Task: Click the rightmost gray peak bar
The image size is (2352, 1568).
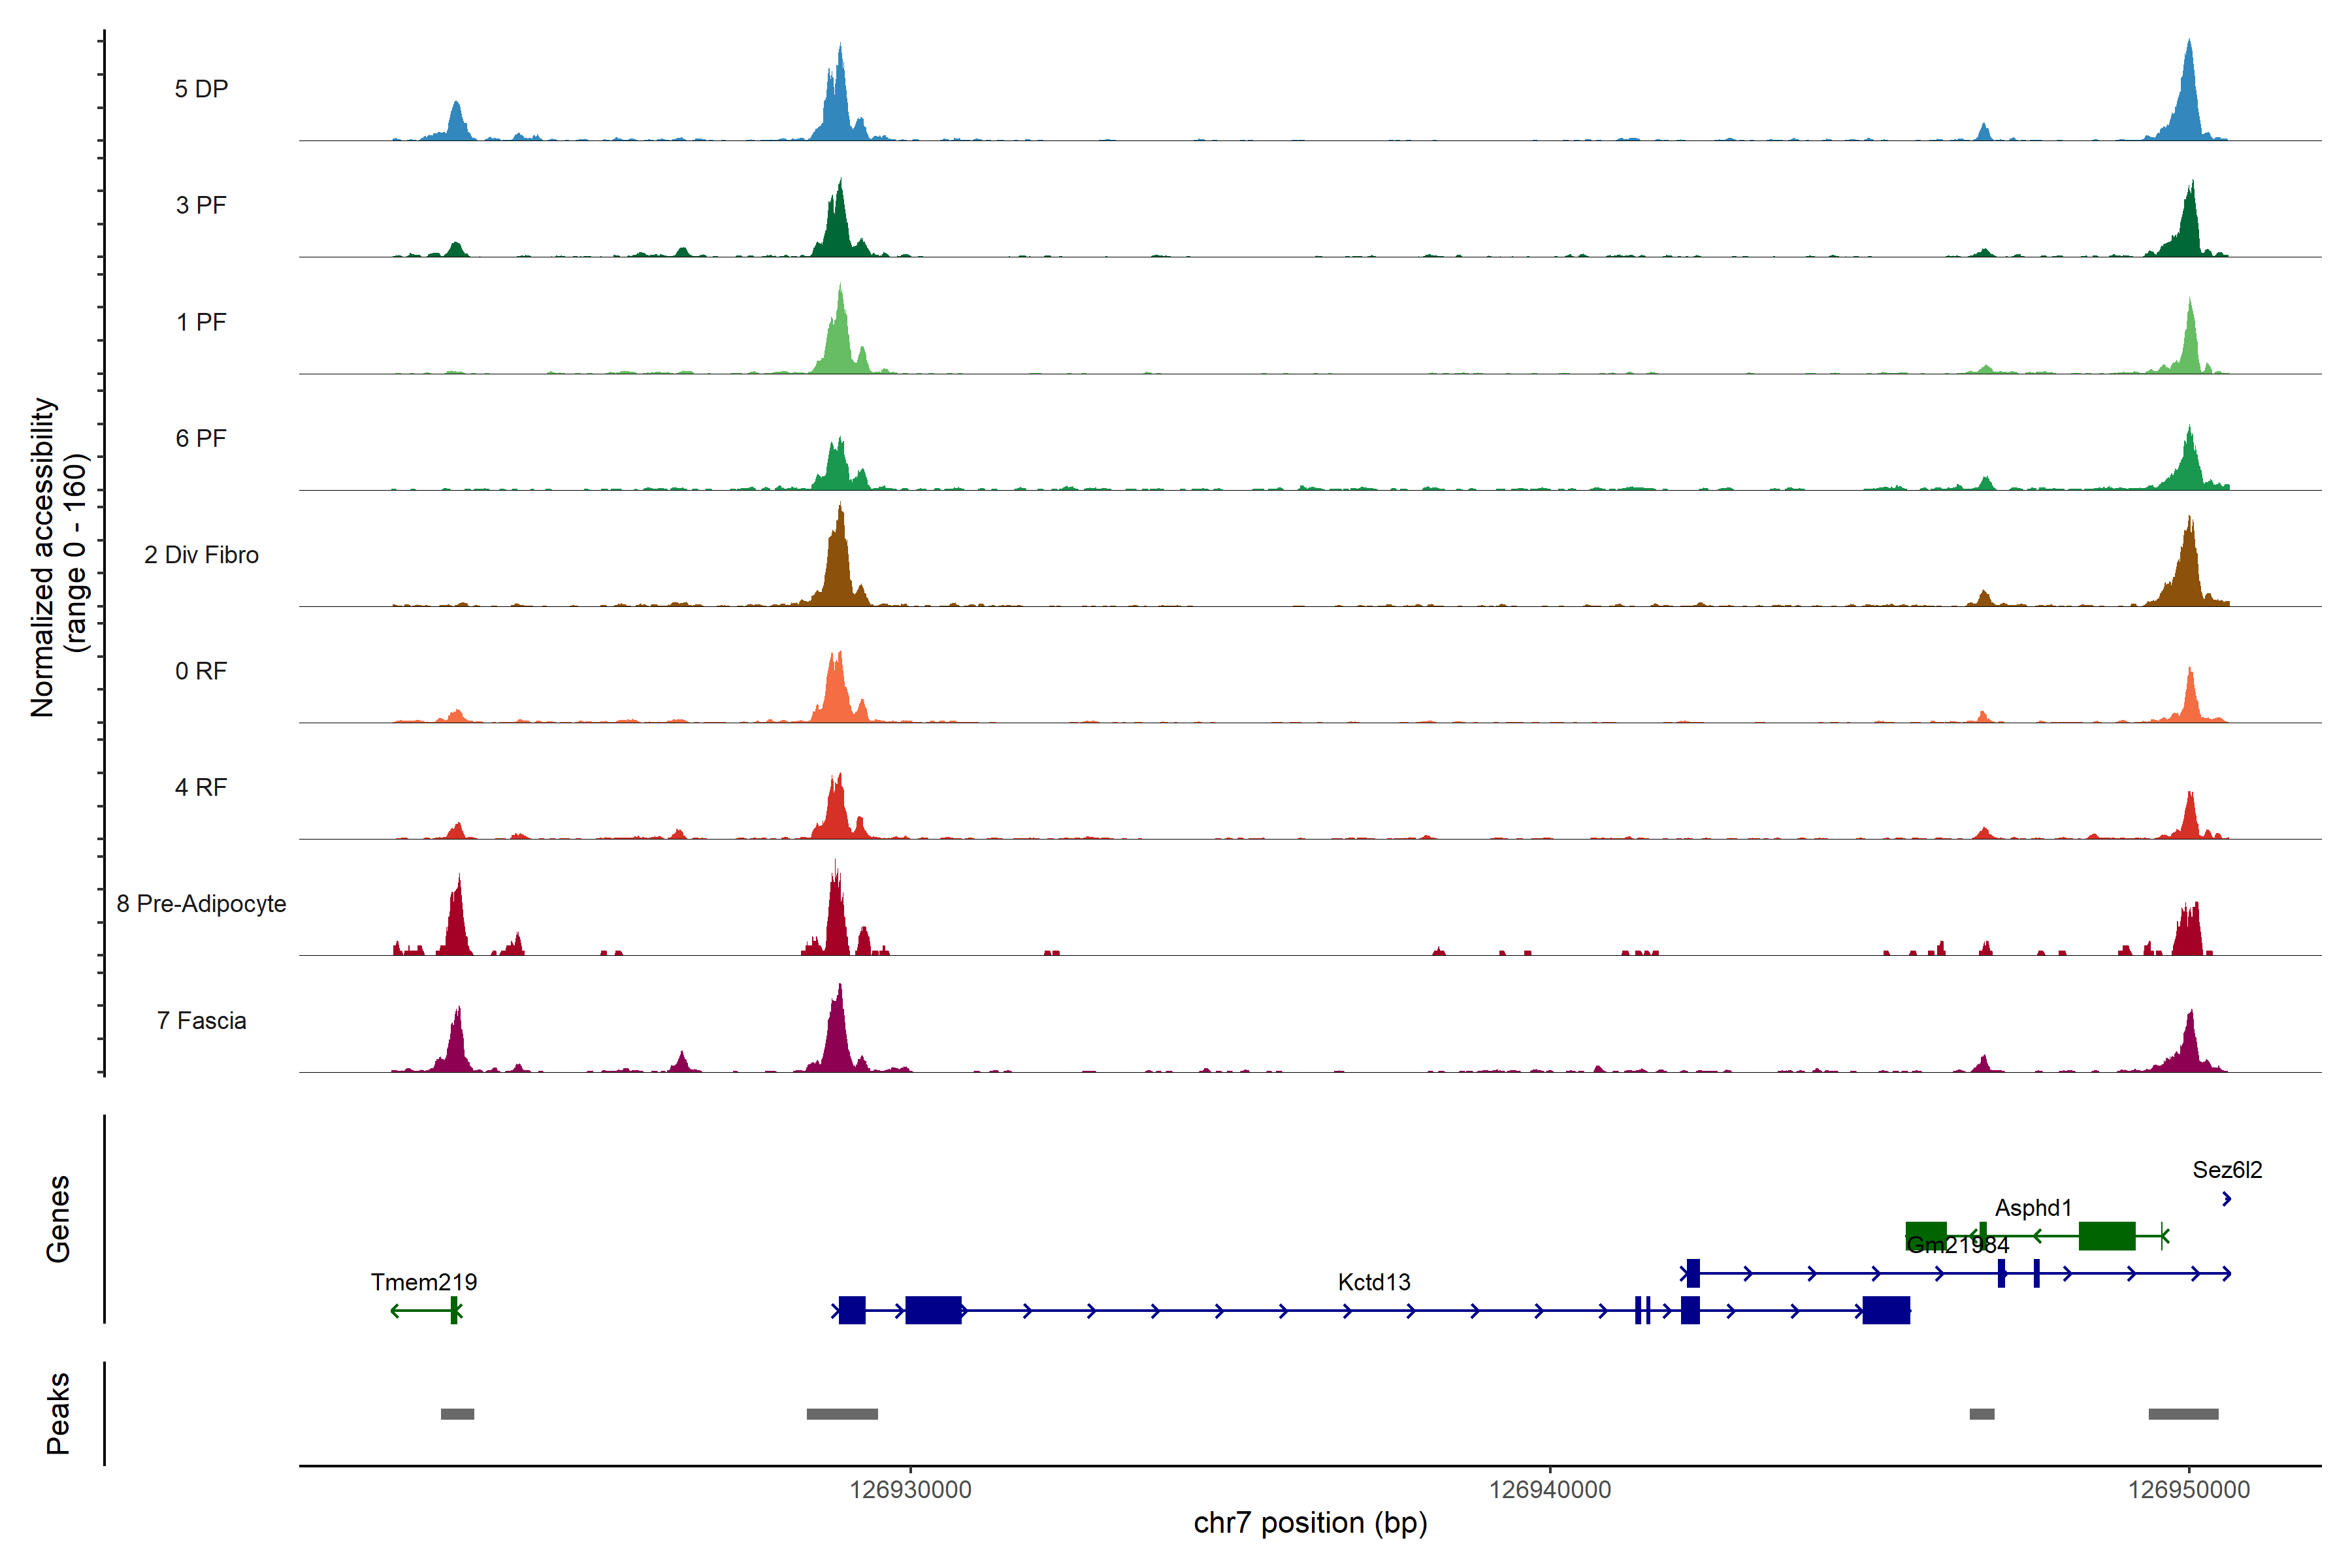Action: coord(2183,1414)
